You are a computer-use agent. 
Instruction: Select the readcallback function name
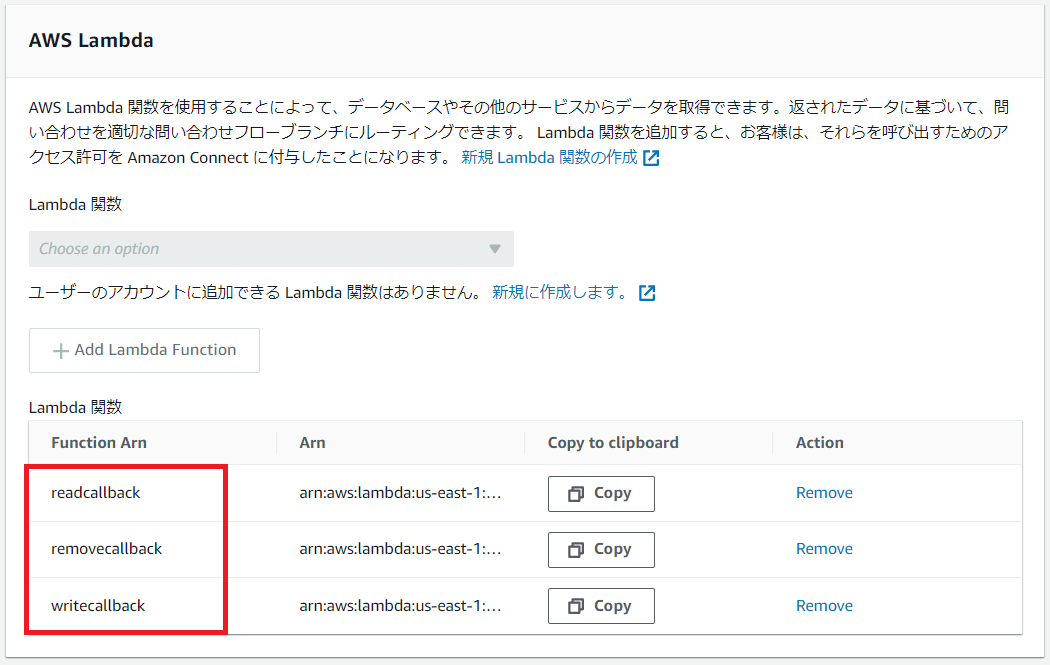coord(96,493)
